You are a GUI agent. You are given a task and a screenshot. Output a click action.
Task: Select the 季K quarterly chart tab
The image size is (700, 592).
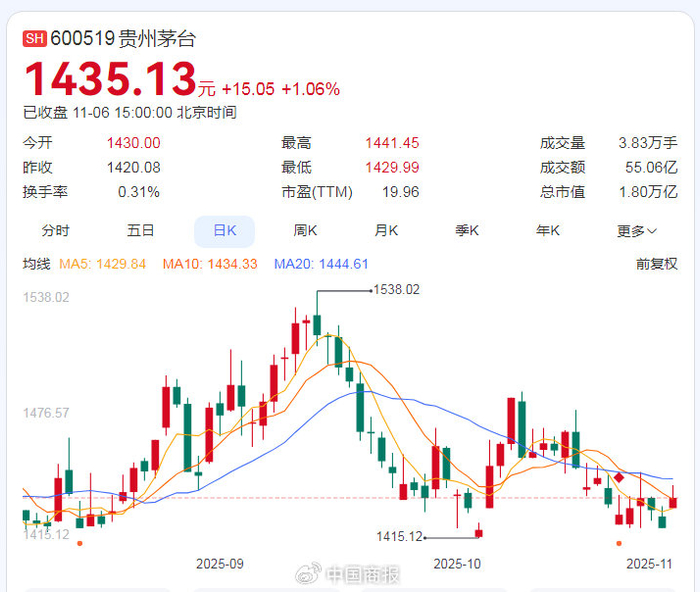coord(467,231)
